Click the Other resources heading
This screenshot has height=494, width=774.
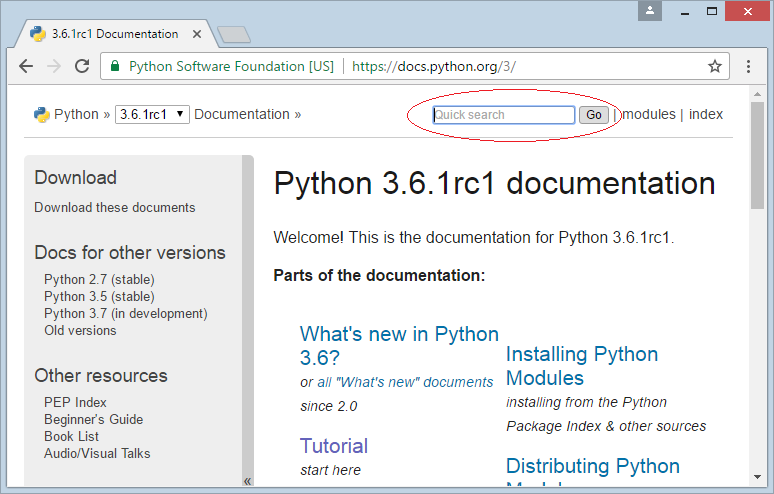coord(101,376)
